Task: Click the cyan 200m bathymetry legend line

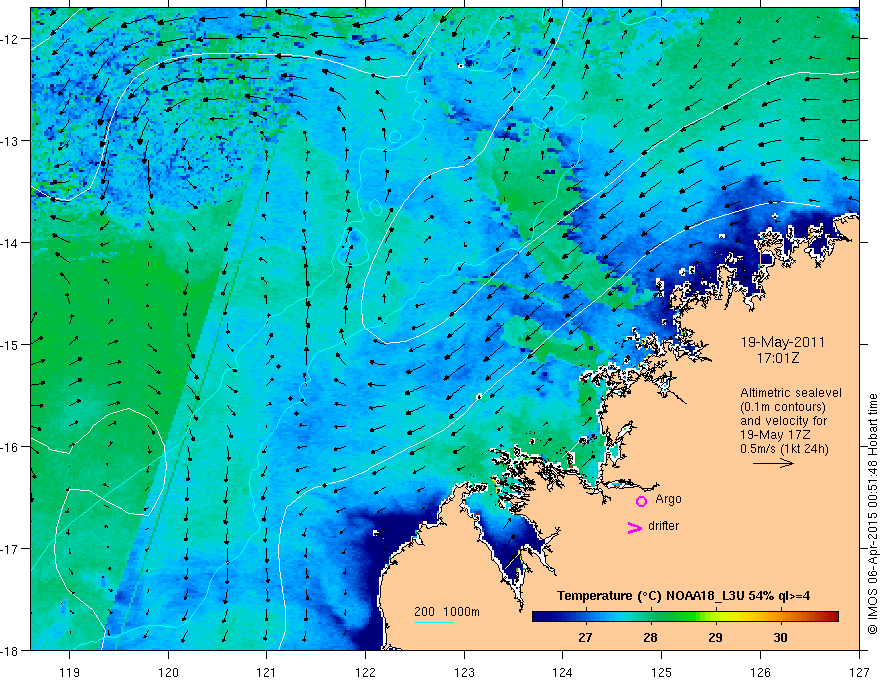Action: 434,622
